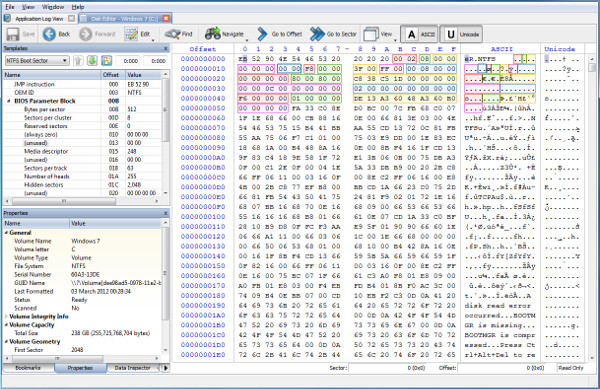This screenshot has width=600, height=389.
Task: Click the Total Size value 238 GB
Action: (x=111, y=333)
